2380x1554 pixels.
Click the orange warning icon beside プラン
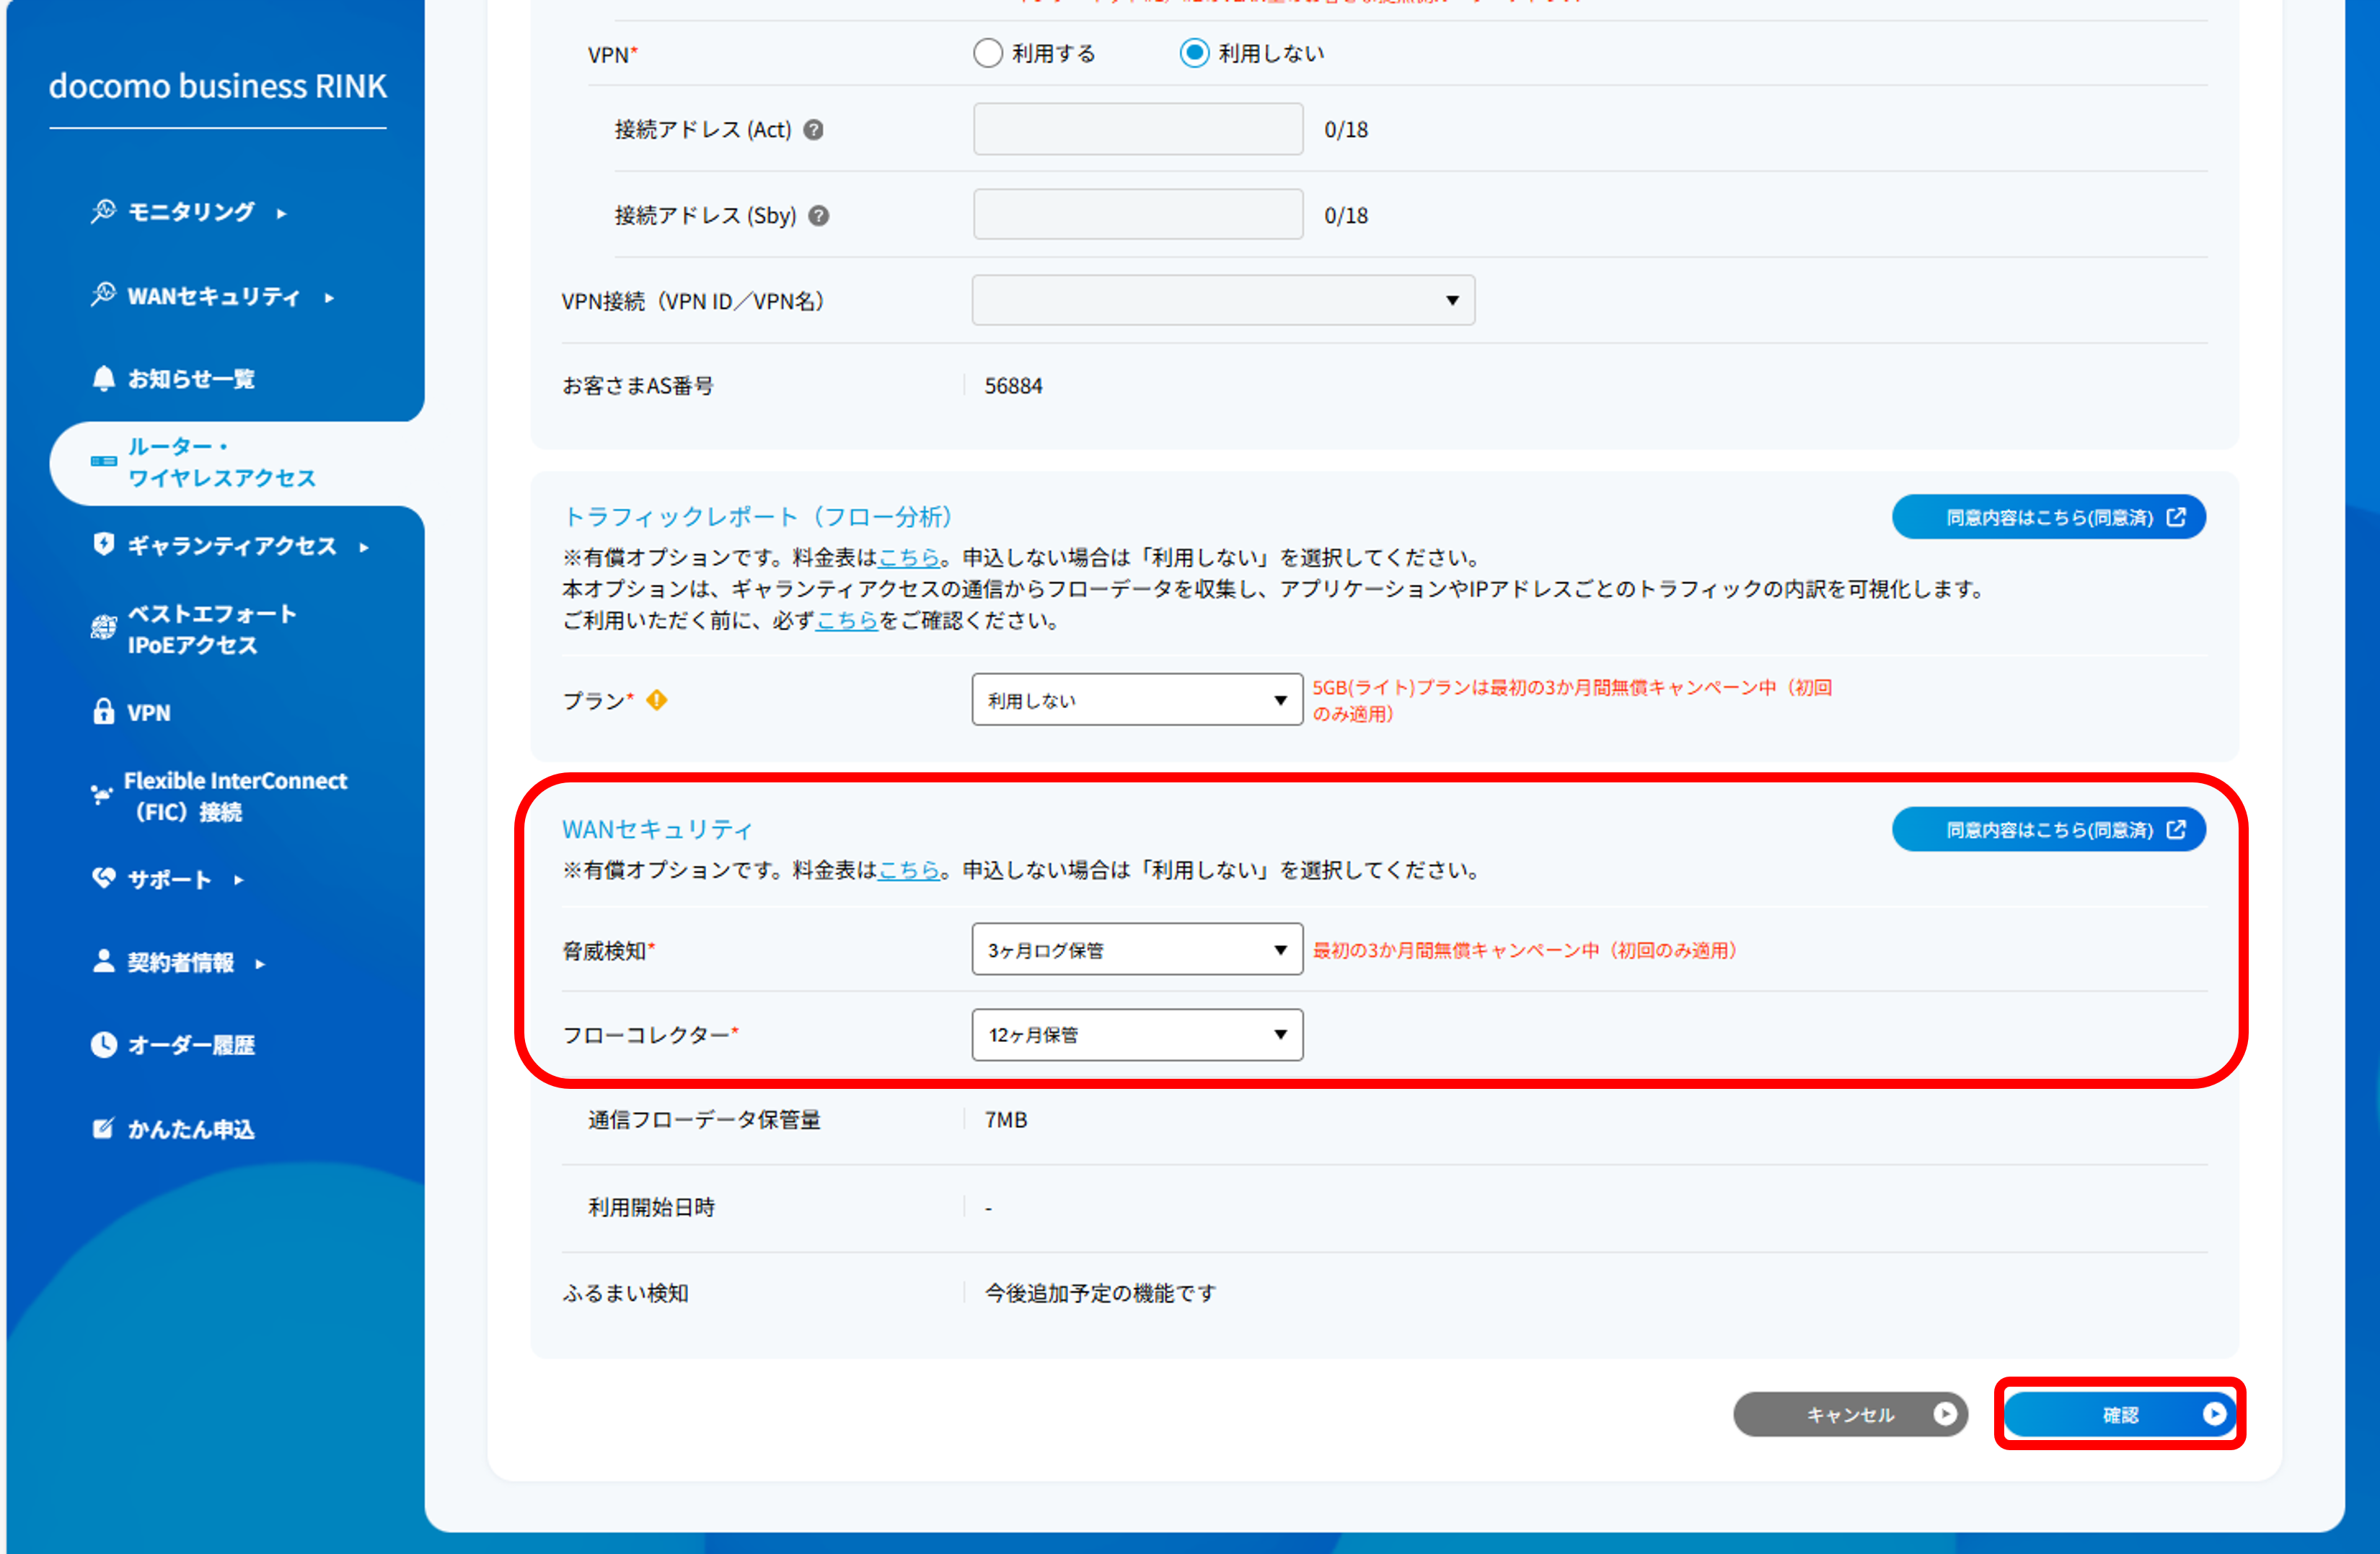tap(657, 700)
